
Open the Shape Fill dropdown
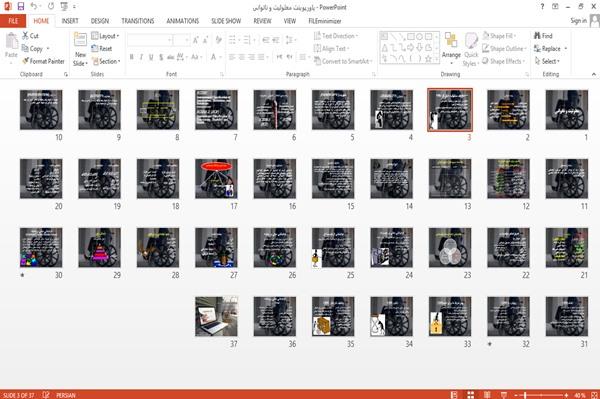click(499, 36)
